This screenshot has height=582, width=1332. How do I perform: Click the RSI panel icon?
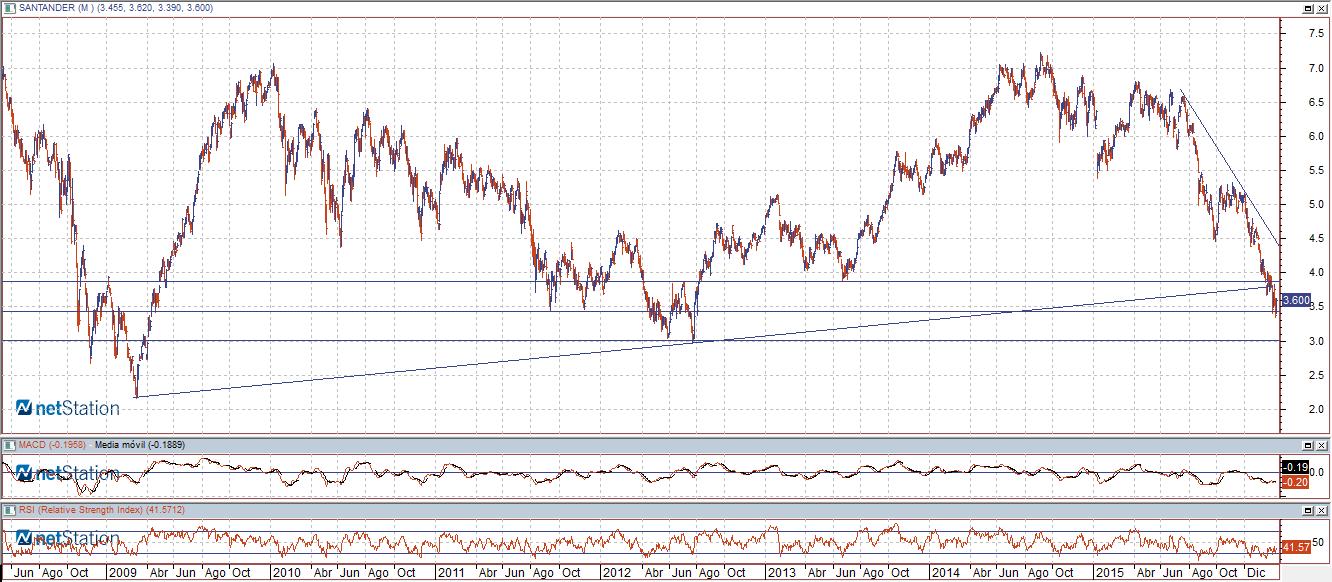coord(9,510)
